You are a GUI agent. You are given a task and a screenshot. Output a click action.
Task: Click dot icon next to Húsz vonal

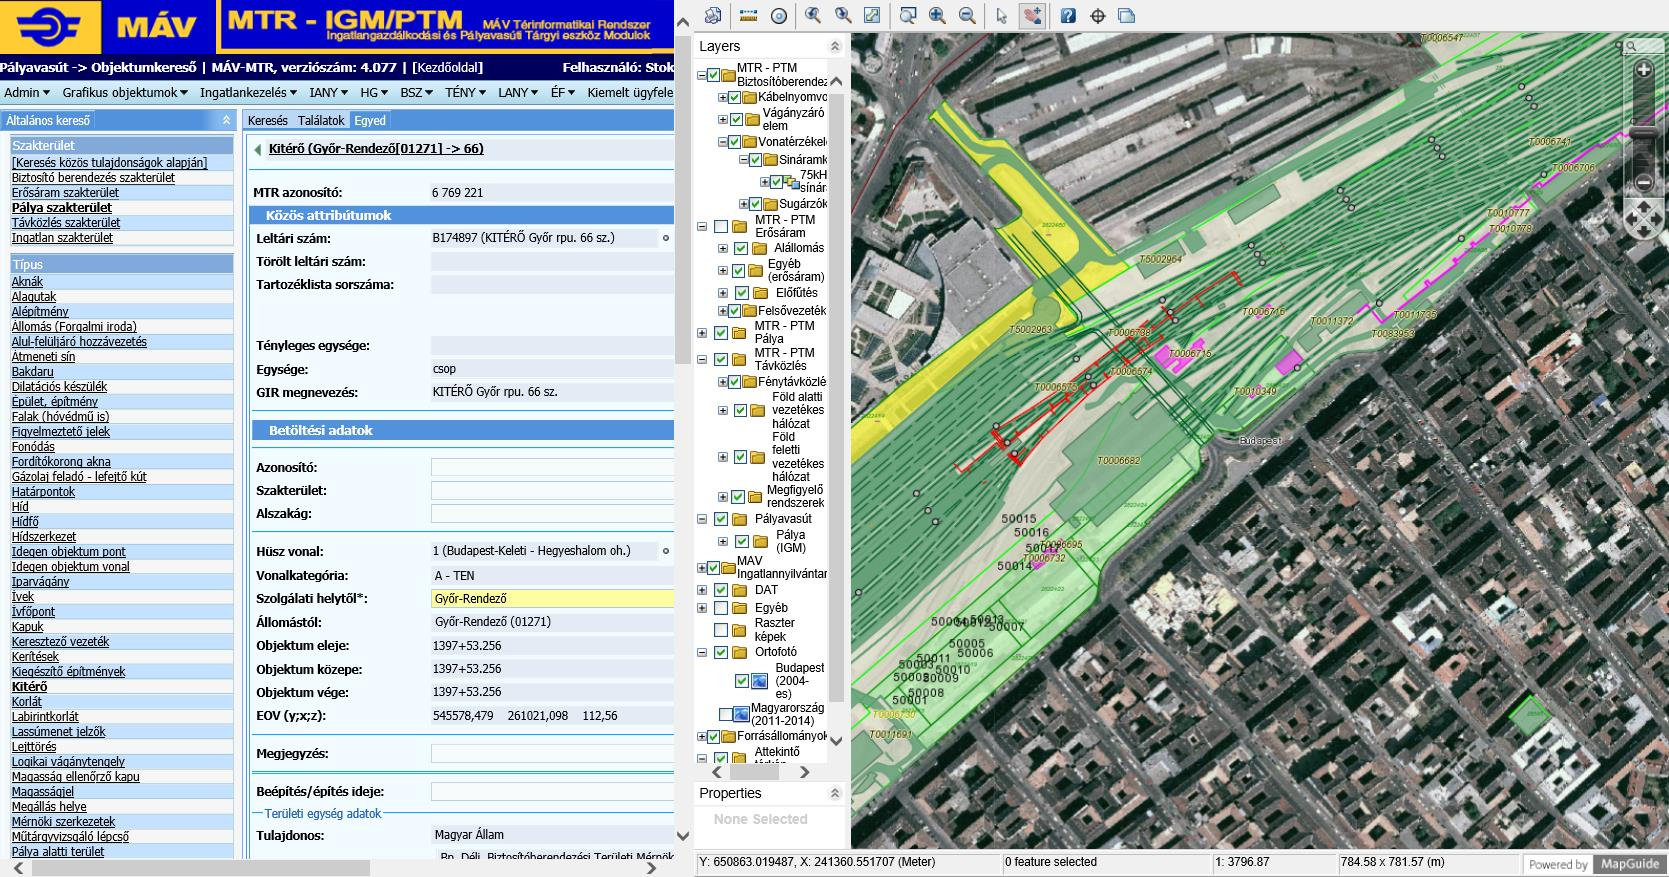(665, 551)
